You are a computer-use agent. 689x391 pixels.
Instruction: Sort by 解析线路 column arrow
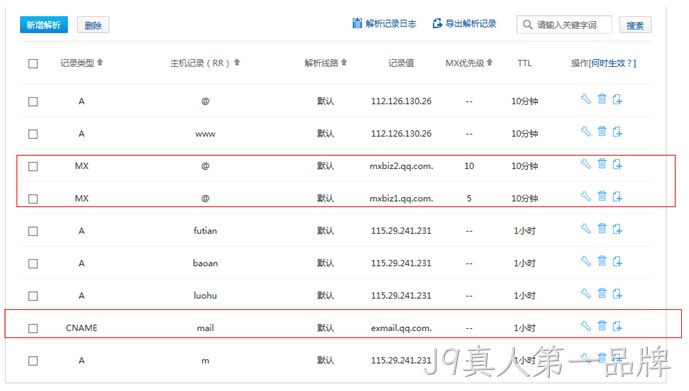tap(344, 62)
